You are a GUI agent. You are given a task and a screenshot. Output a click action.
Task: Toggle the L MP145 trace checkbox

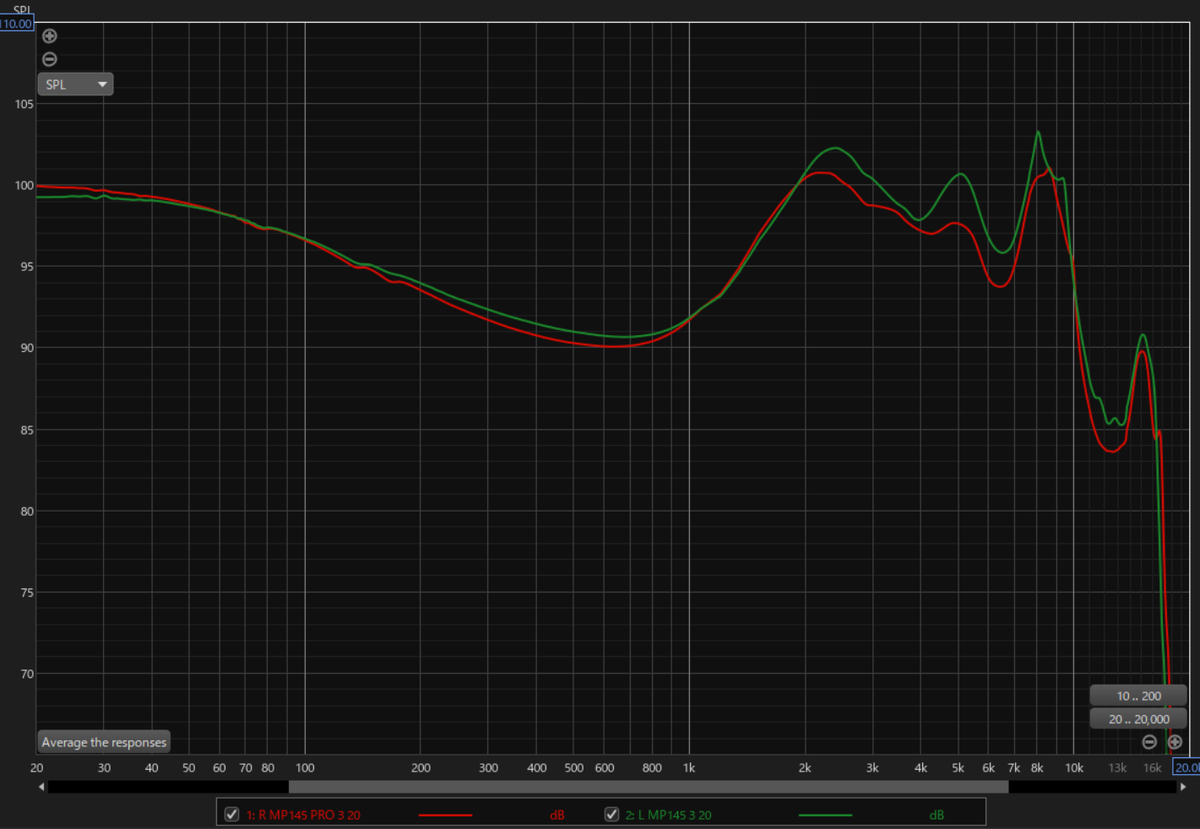pos(612,815)
